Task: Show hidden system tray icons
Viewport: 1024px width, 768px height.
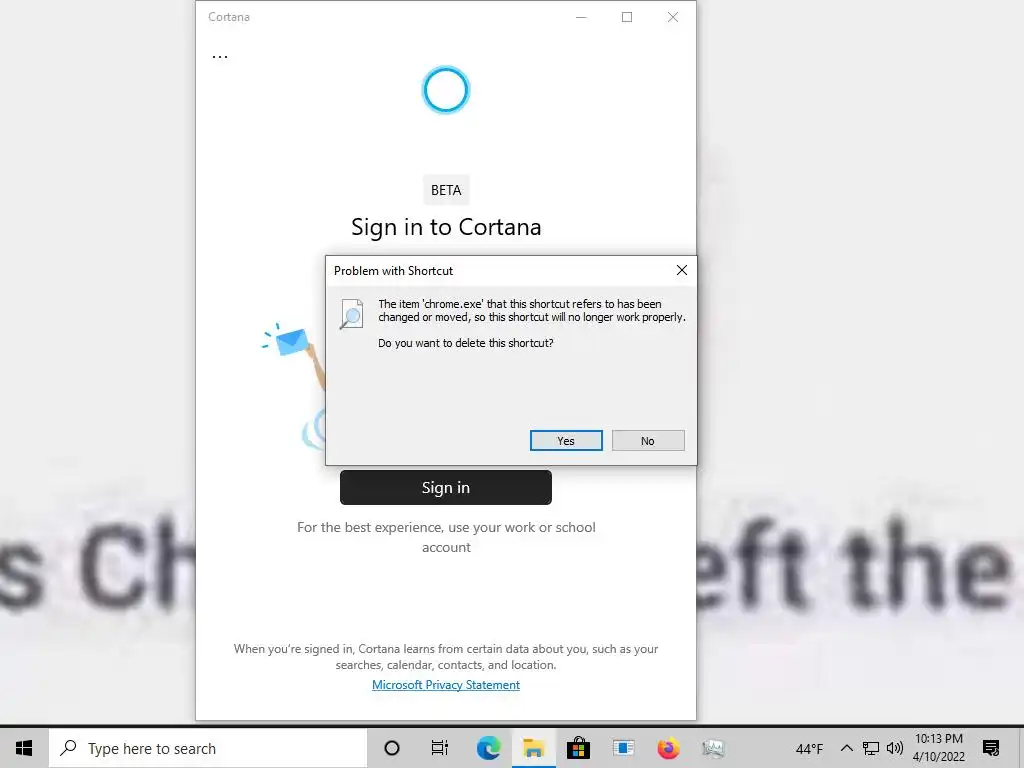Action: (x=846, y=748)
